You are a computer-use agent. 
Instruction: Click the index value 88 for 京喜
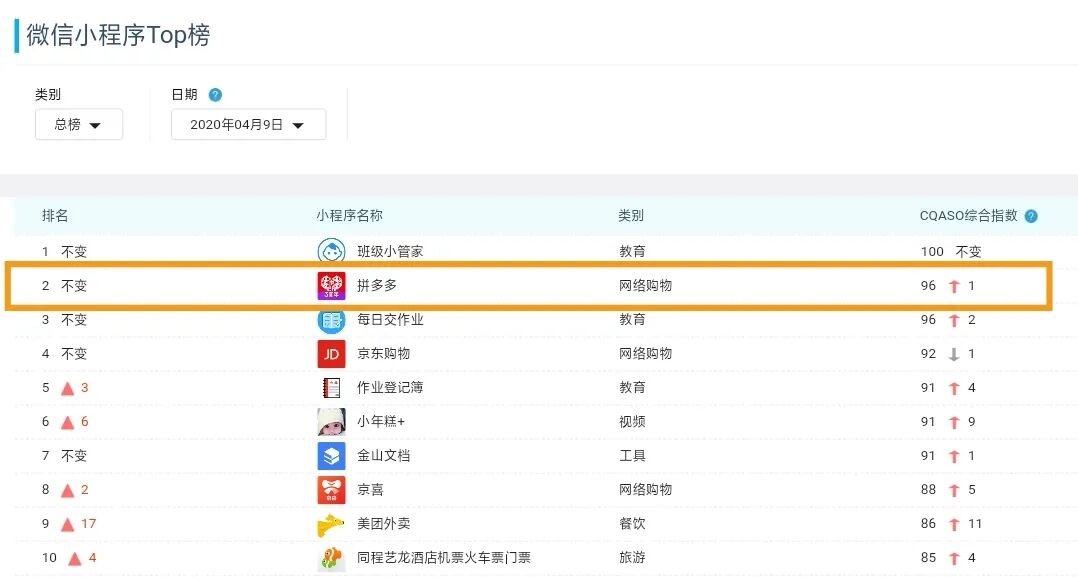point(929,490)
